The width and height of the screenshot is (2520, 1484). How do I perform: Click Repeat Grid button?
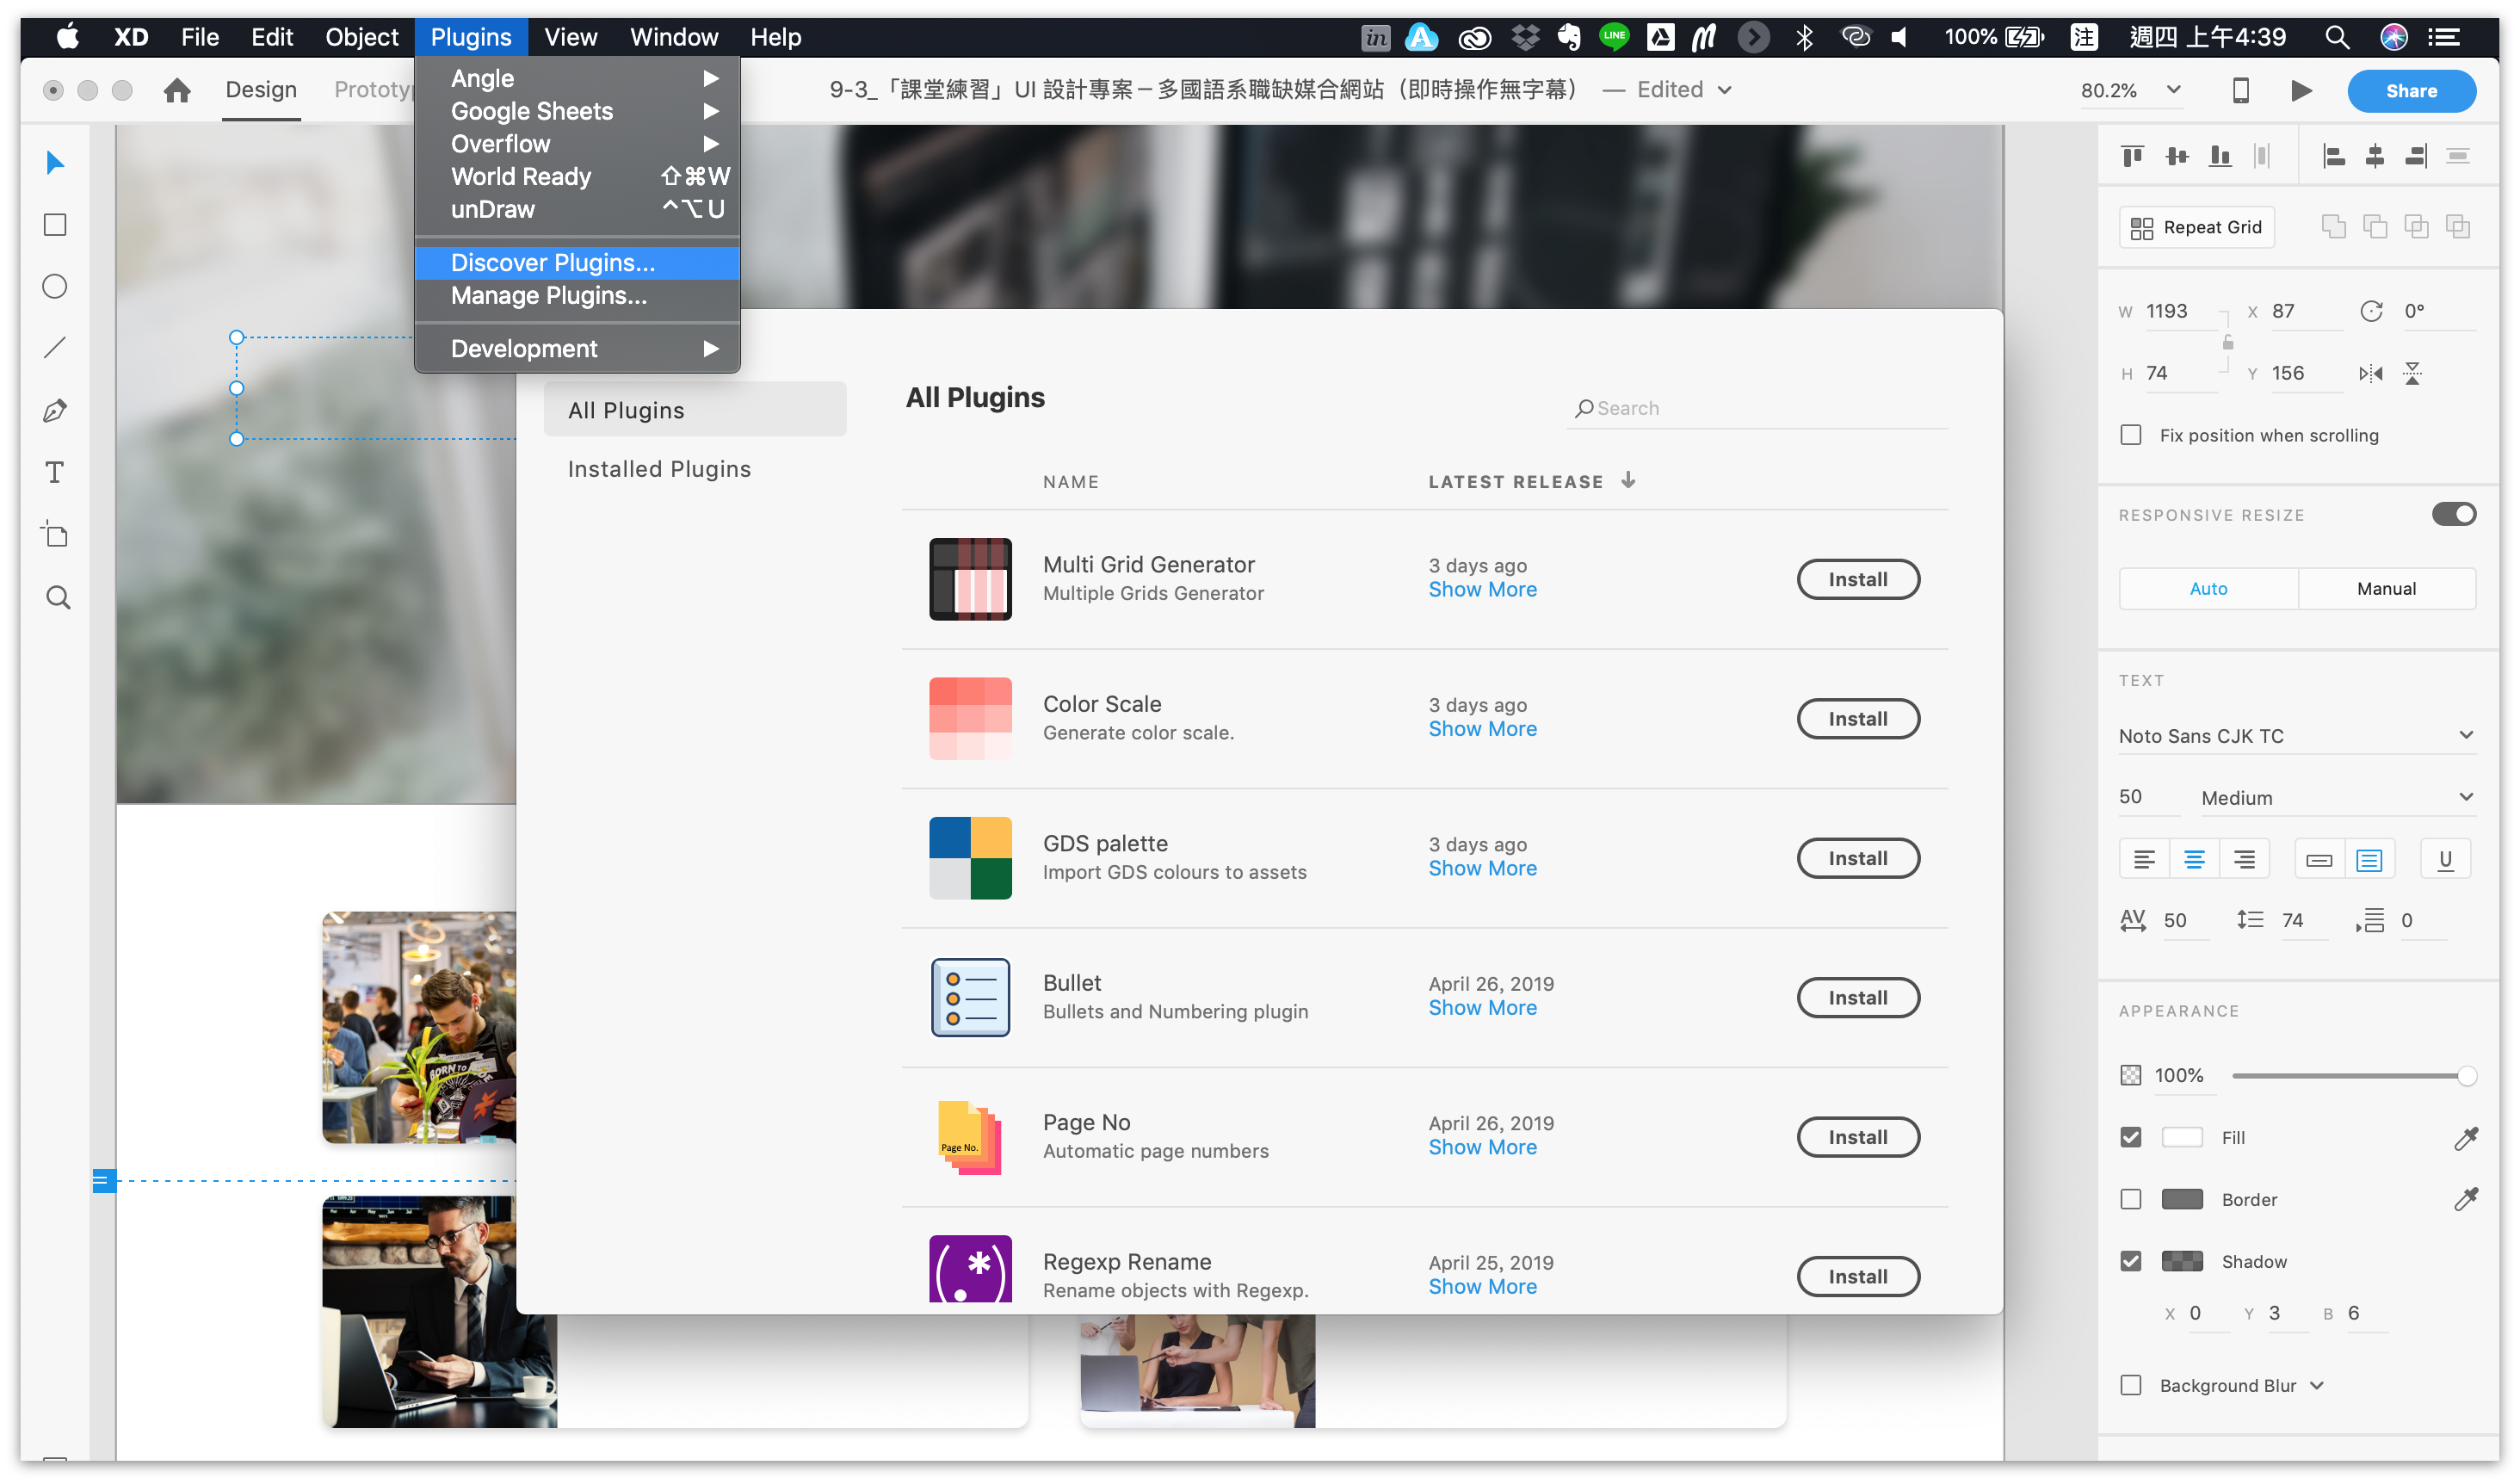[x=2196, y=227]
